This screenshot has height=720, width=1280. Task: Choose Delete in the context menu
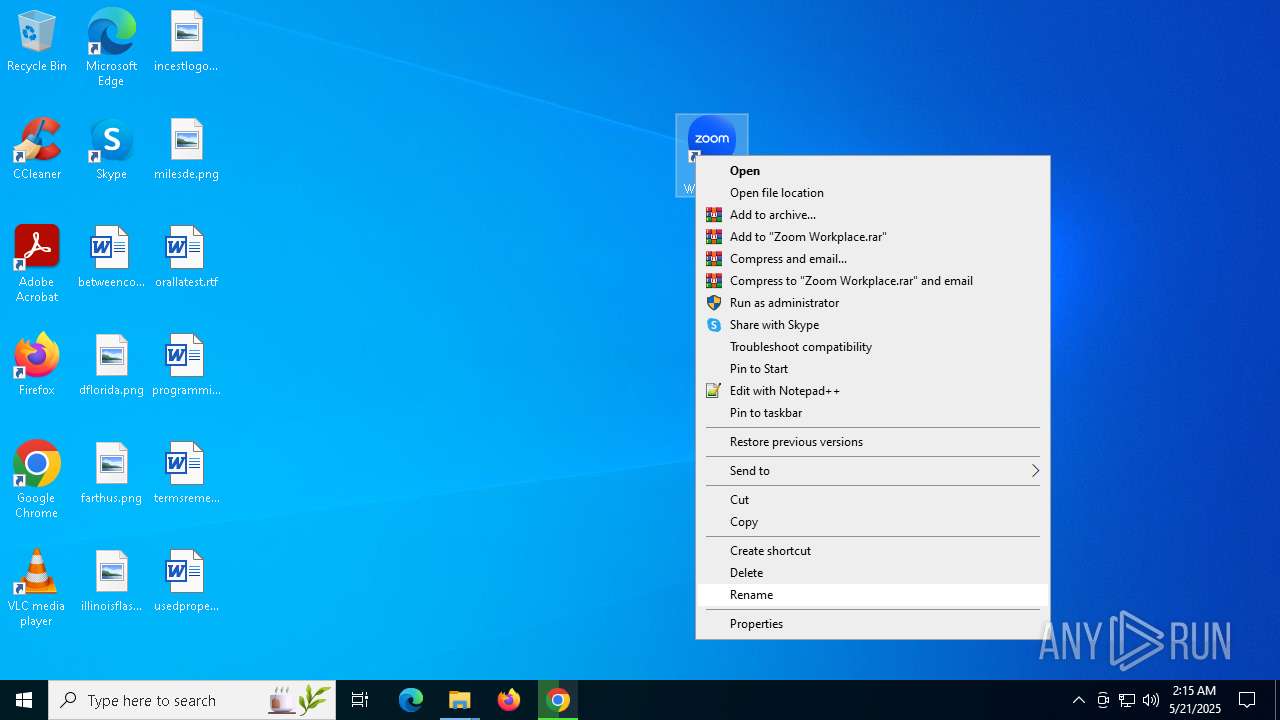coord(873,573)
